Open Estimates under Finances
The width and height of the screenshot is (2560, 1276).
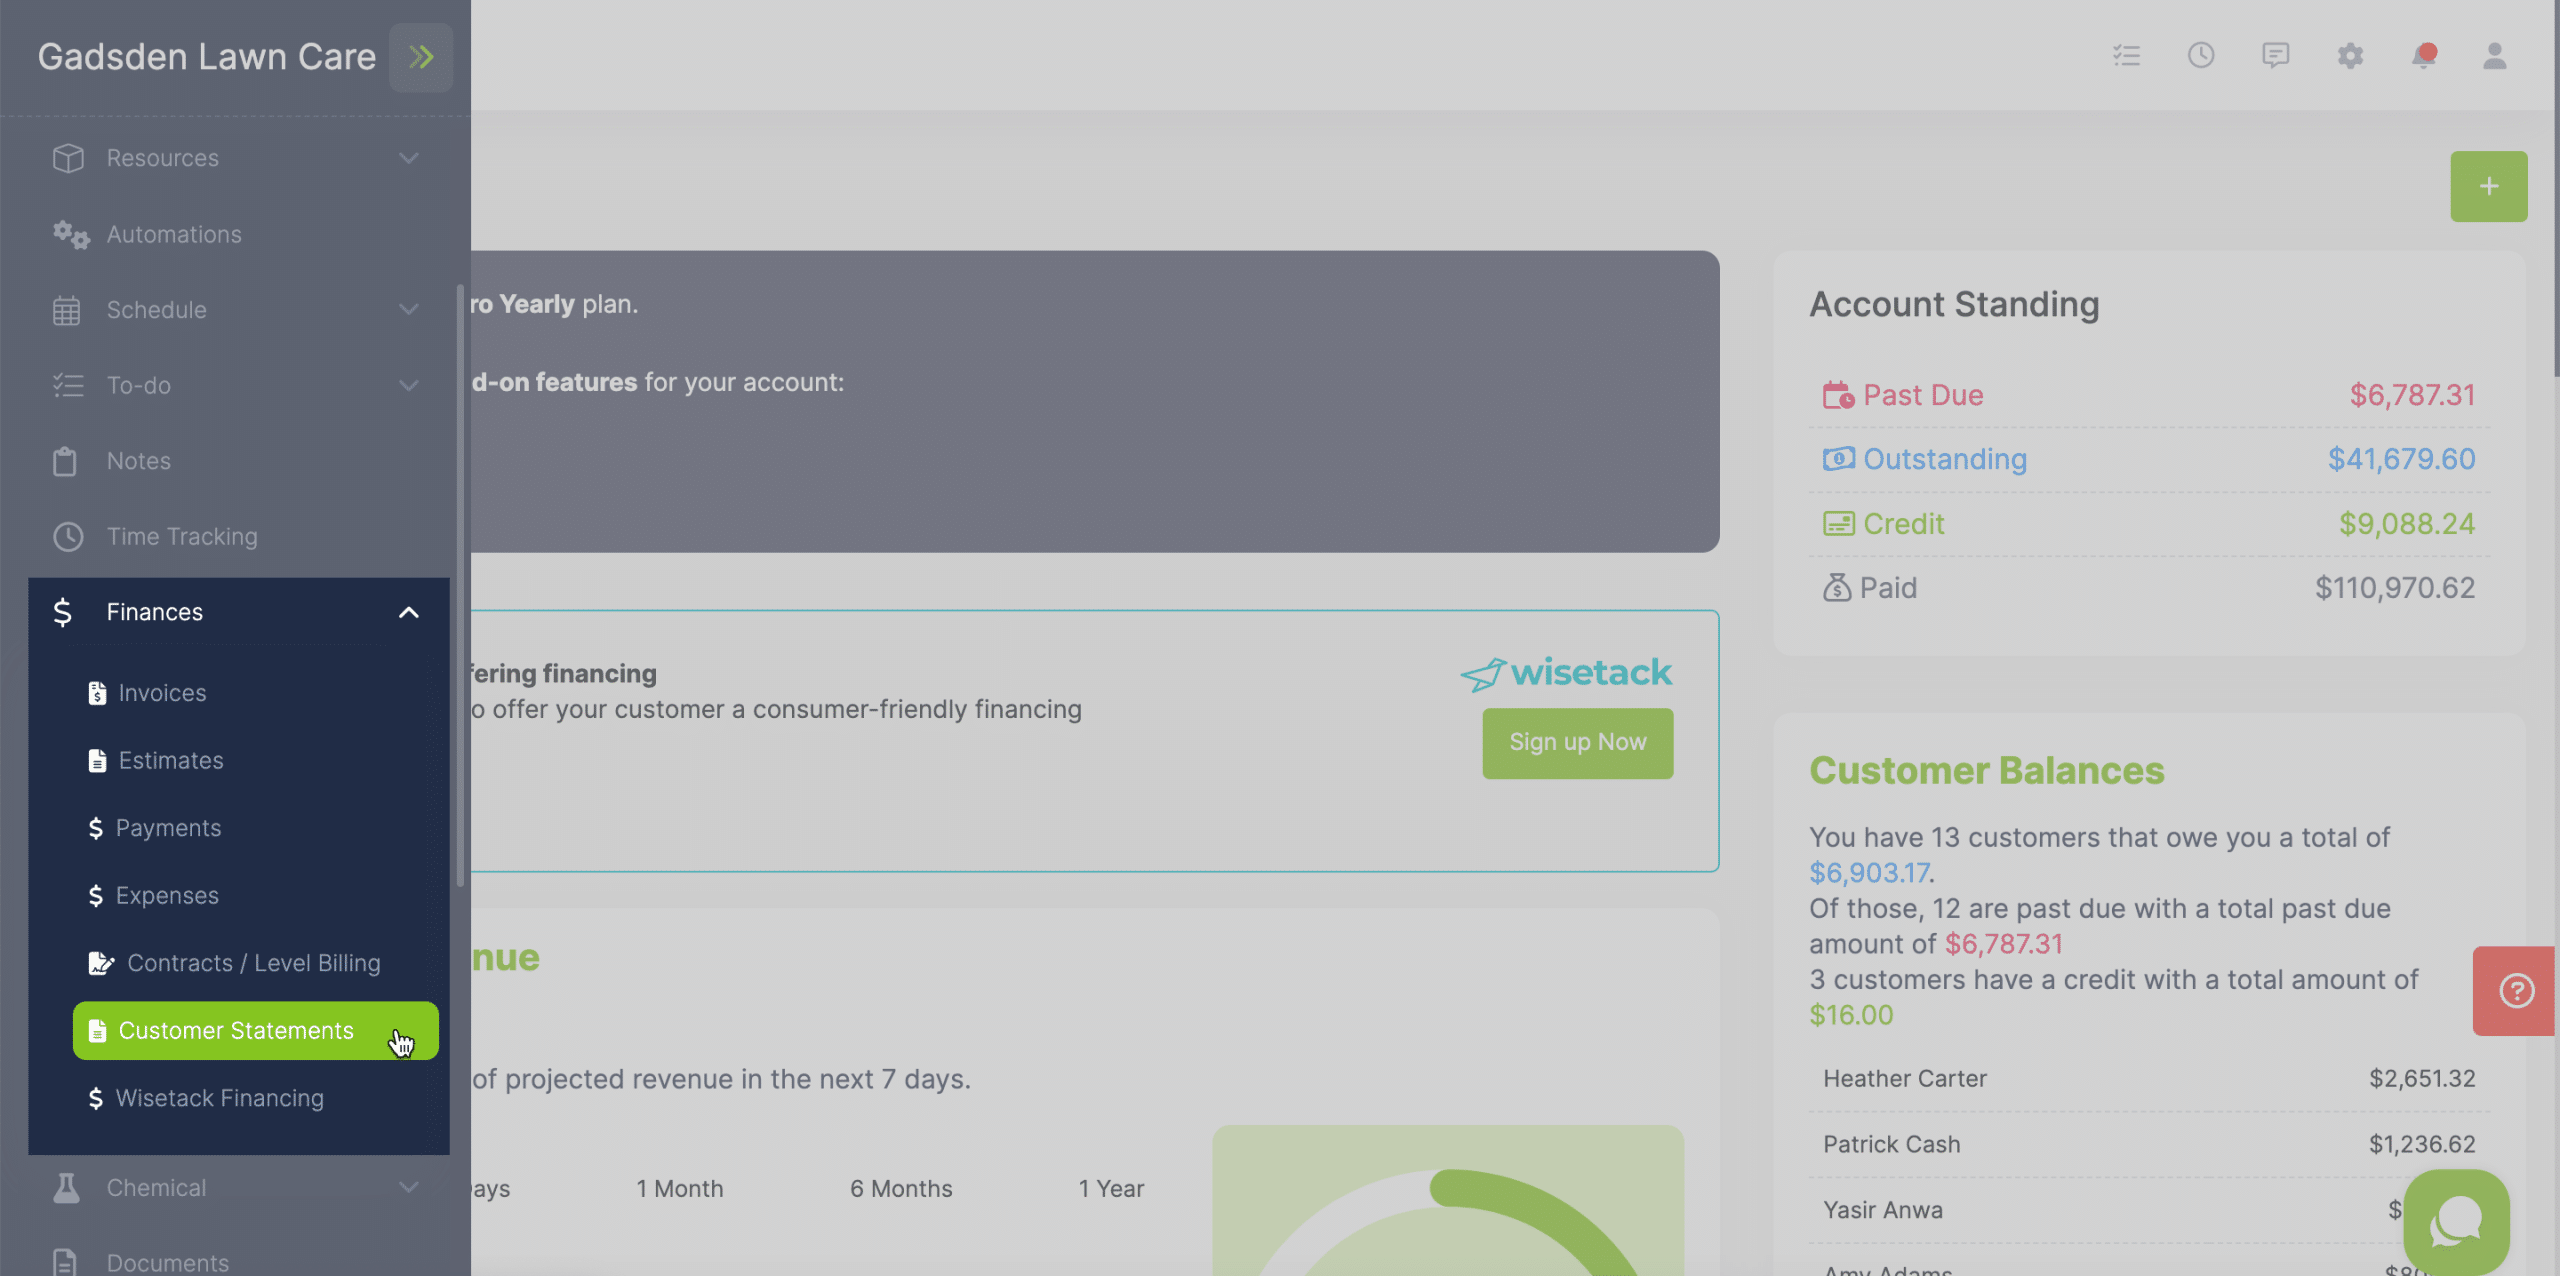[171, 761]
